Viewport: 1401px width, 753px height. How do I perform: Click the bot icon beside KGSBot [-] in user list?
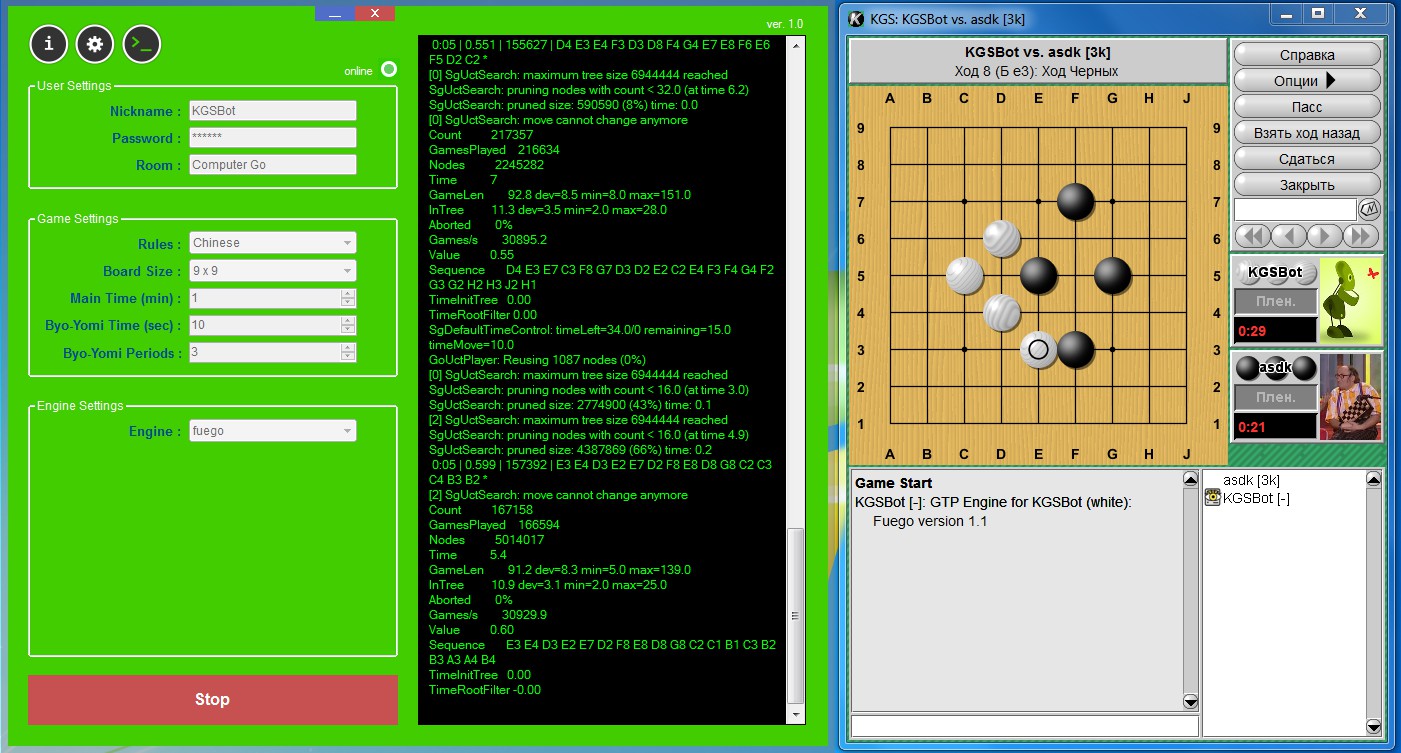(x=1212, y=498)
